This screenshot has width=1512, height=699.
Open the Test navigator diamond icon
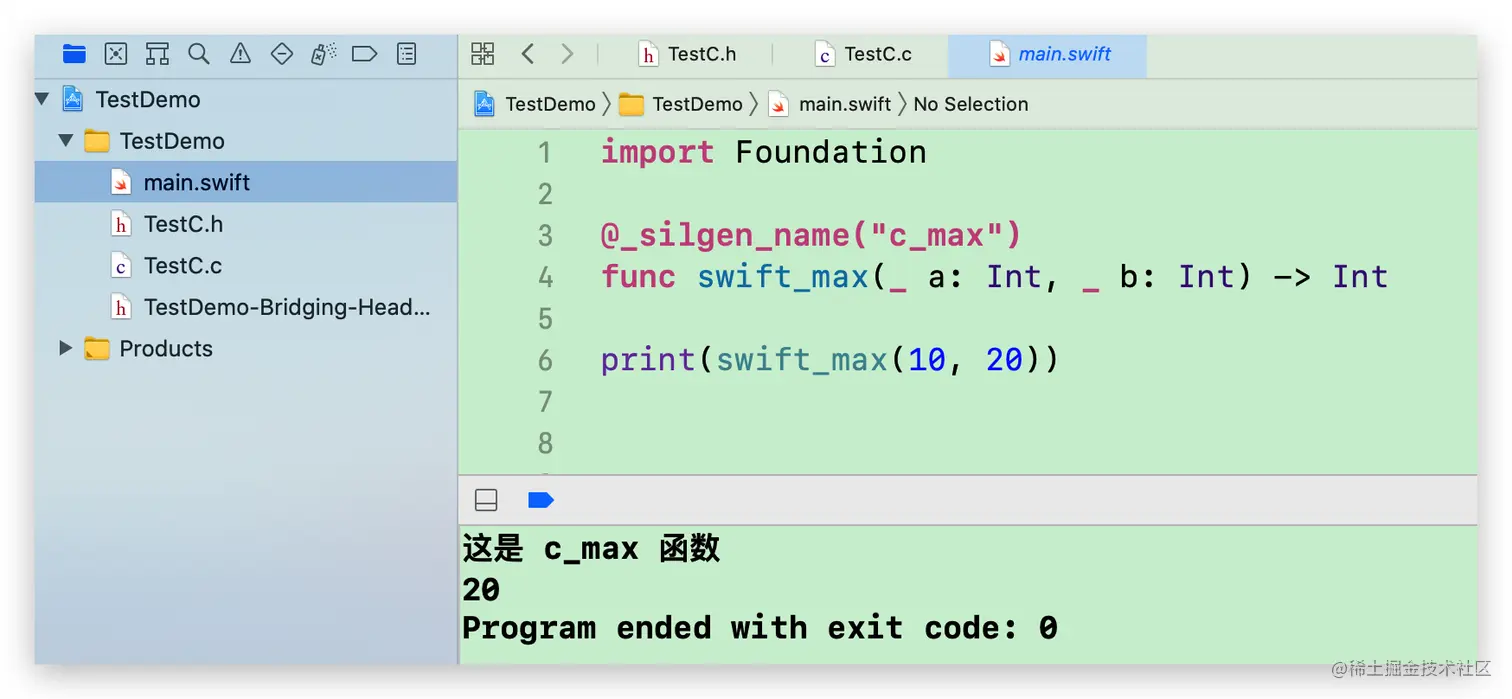pyautogui.click(x=282, y=54)
